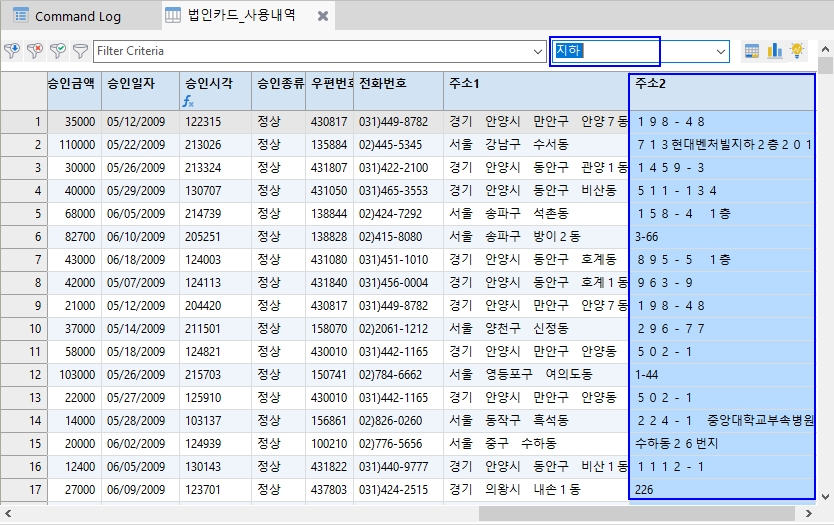Click date cell 06/18/2009
834x525 pixels.
tap(140, 260)
